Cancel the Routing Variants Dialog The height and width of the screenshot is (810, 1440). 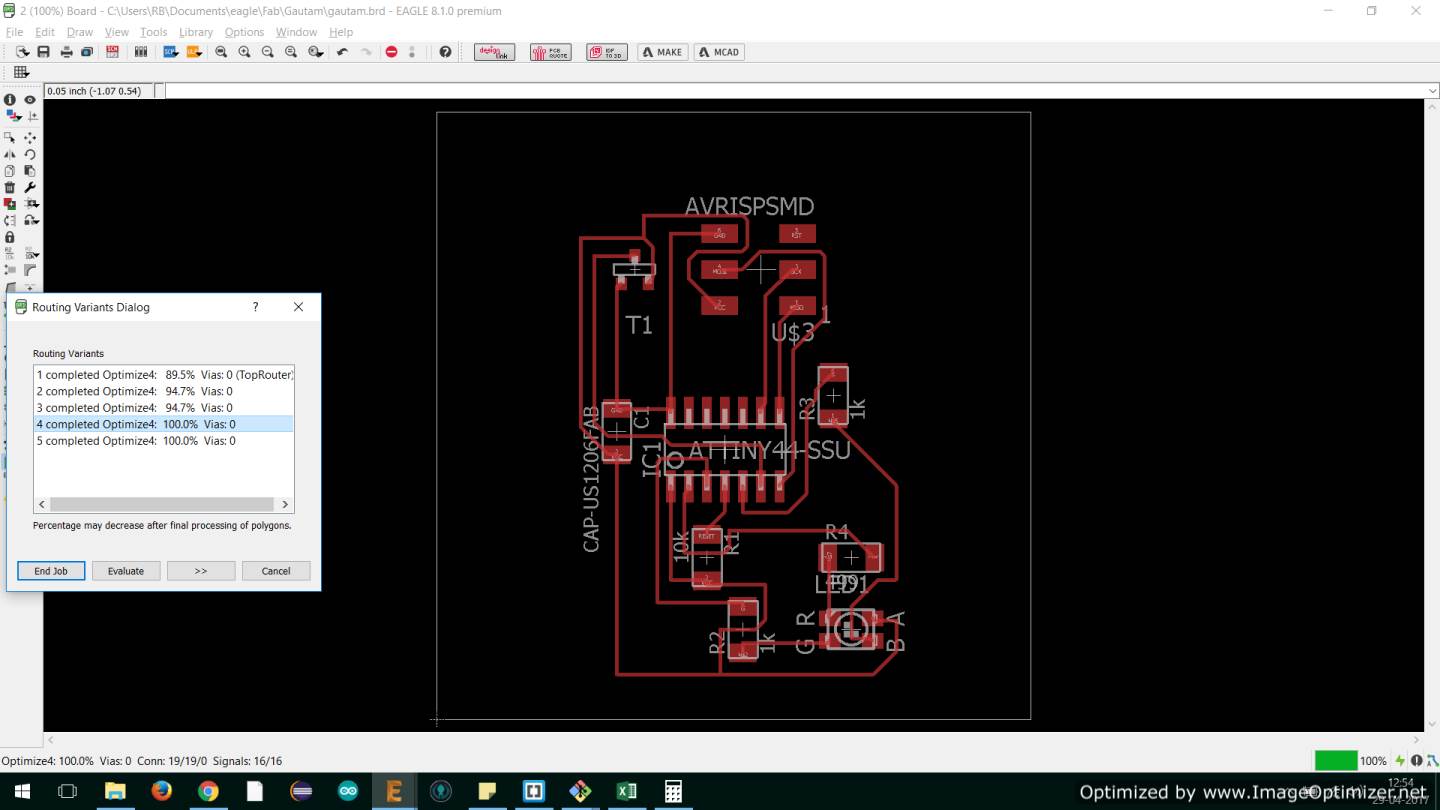pyautogui.click(x=276, y=571)
